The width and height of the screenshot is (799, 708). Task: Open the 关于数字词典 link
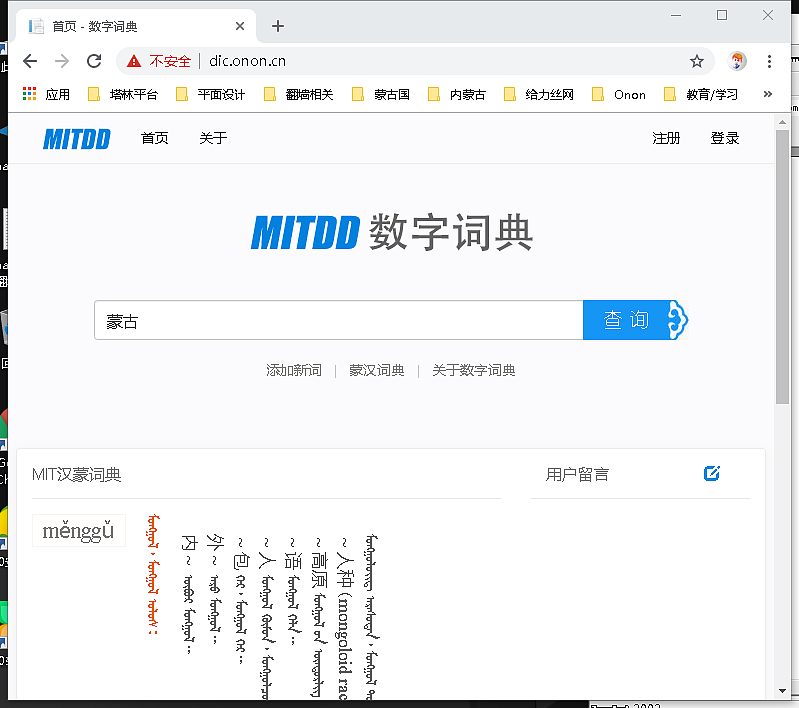click(473, 370)
